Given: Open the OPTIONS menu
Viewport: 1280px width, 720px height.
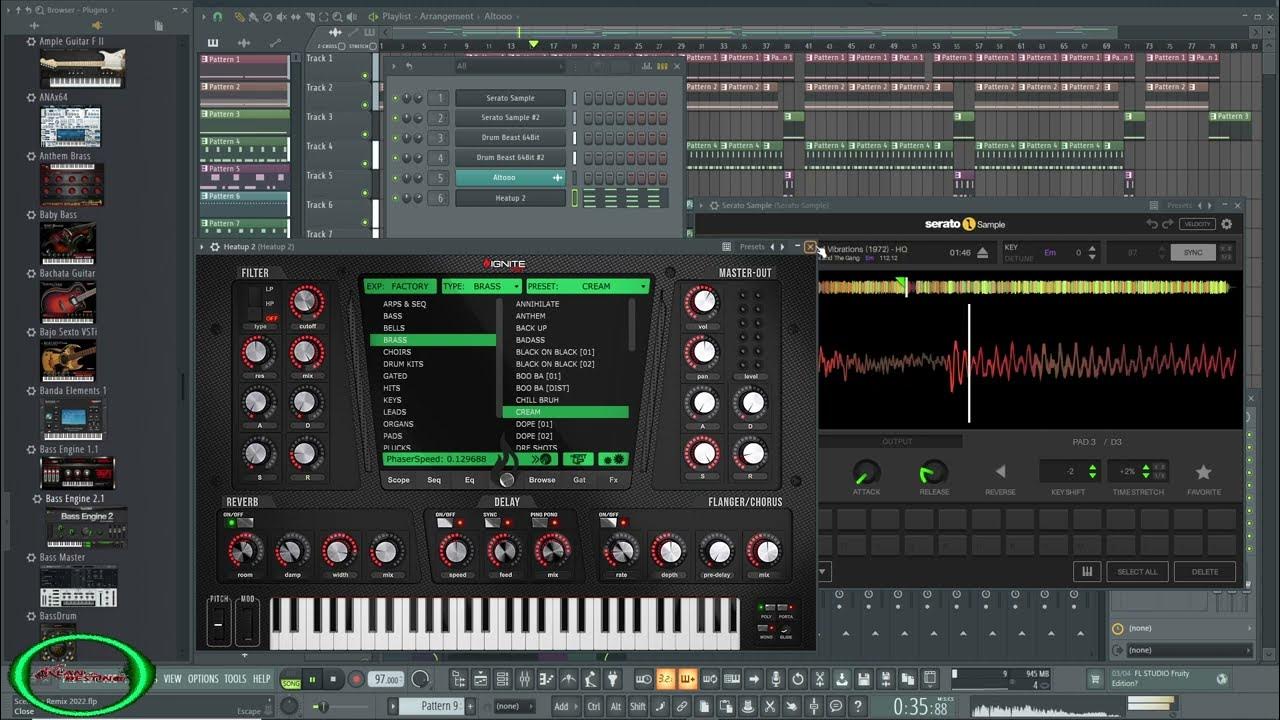Looking at the screenshot, I should (x=203, y=678).
